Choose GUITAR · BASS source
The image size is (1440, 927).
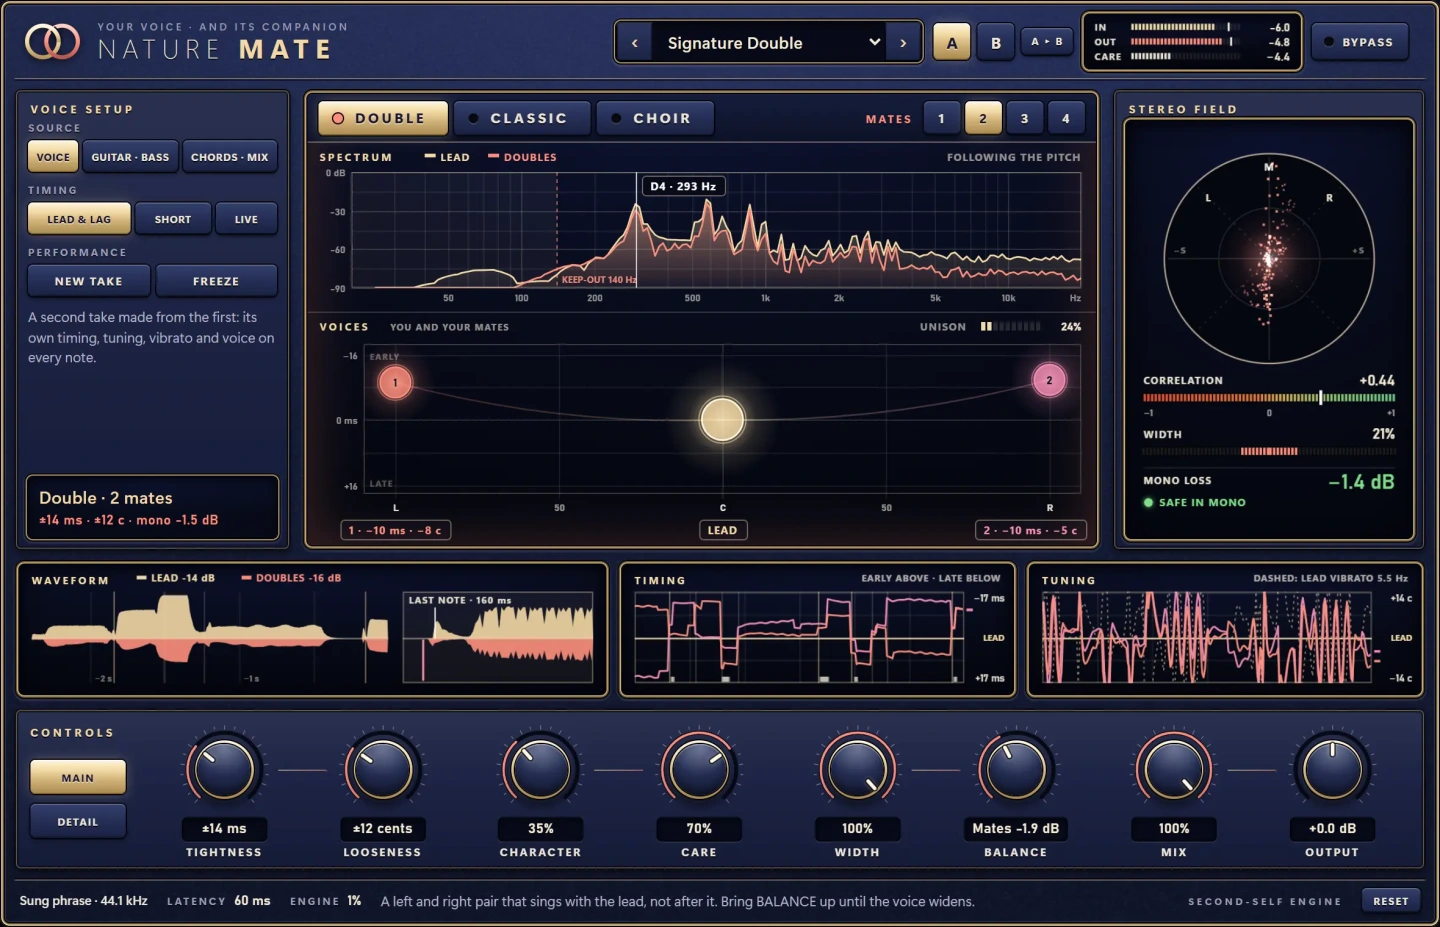[x=130, y=157]
